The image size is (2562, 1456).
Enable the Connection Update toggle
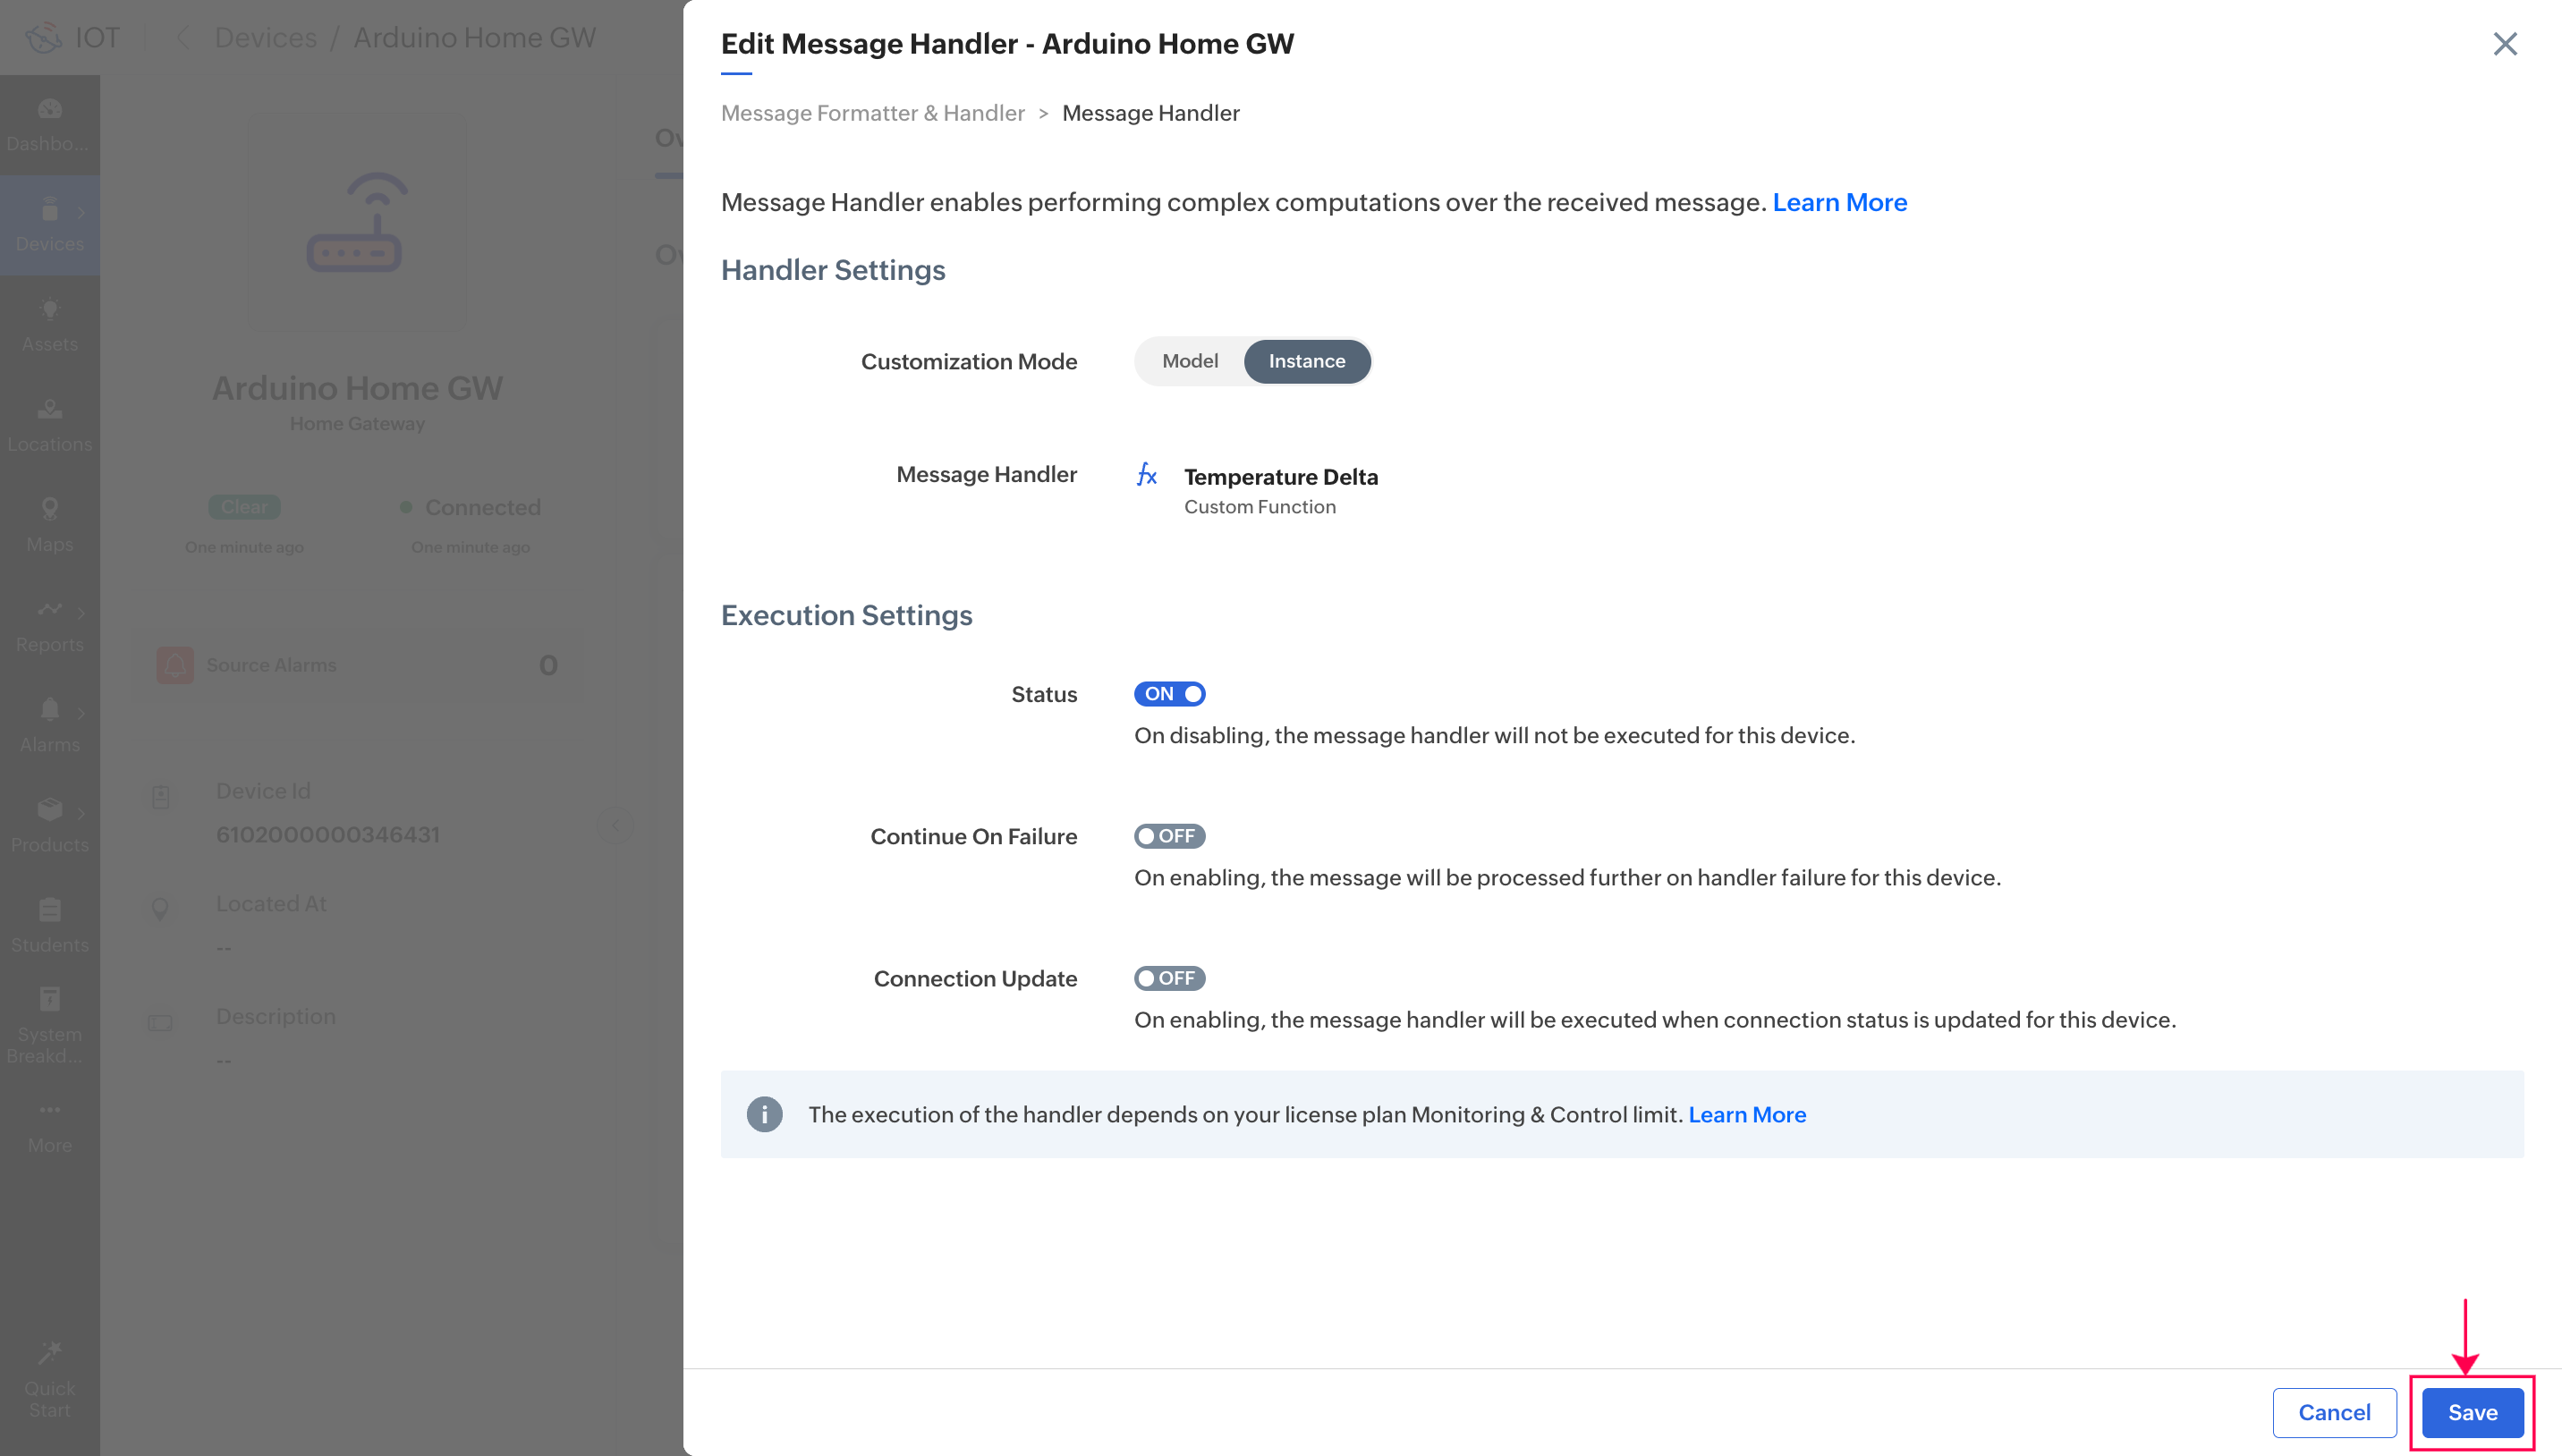[x=1169, y=978]
